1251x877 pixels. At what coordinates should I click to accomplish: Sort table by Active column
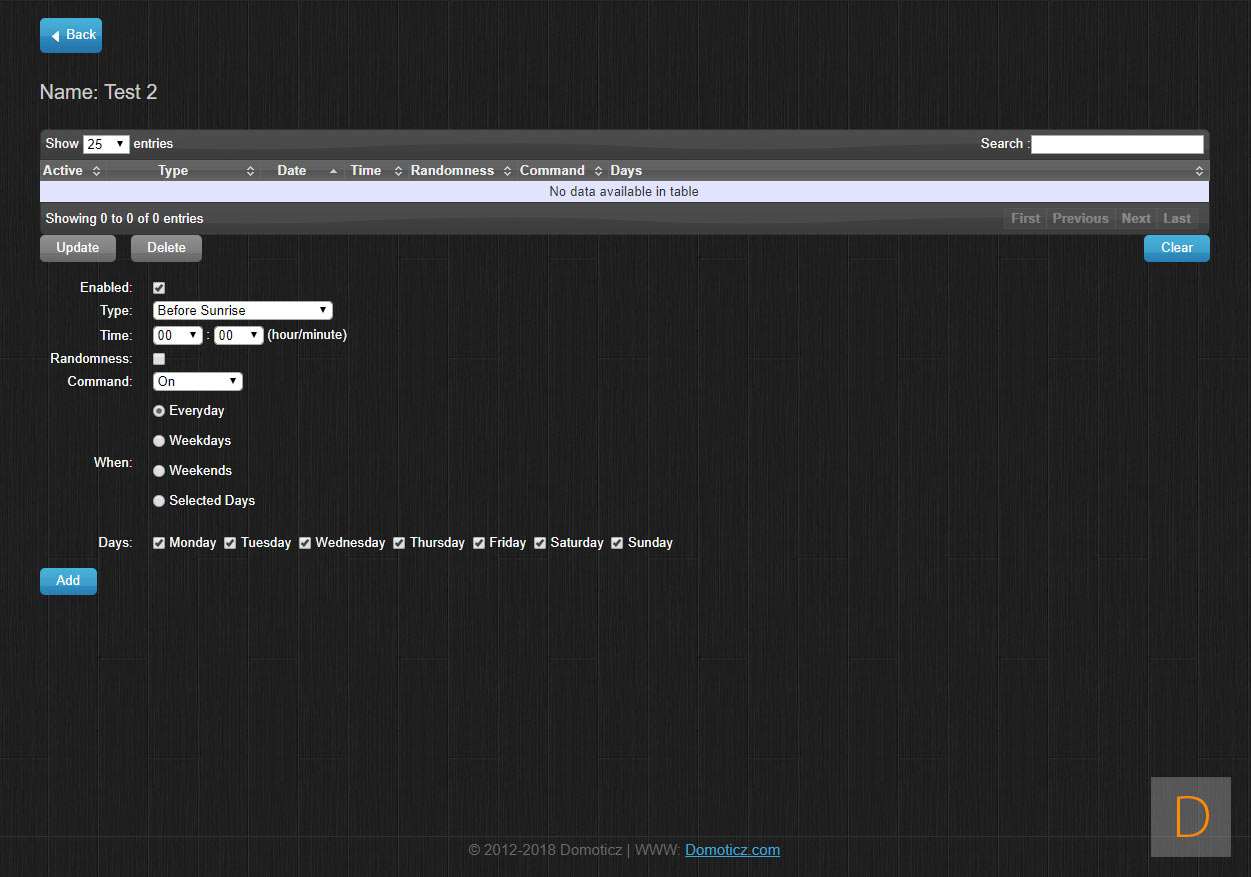(71, 171)
